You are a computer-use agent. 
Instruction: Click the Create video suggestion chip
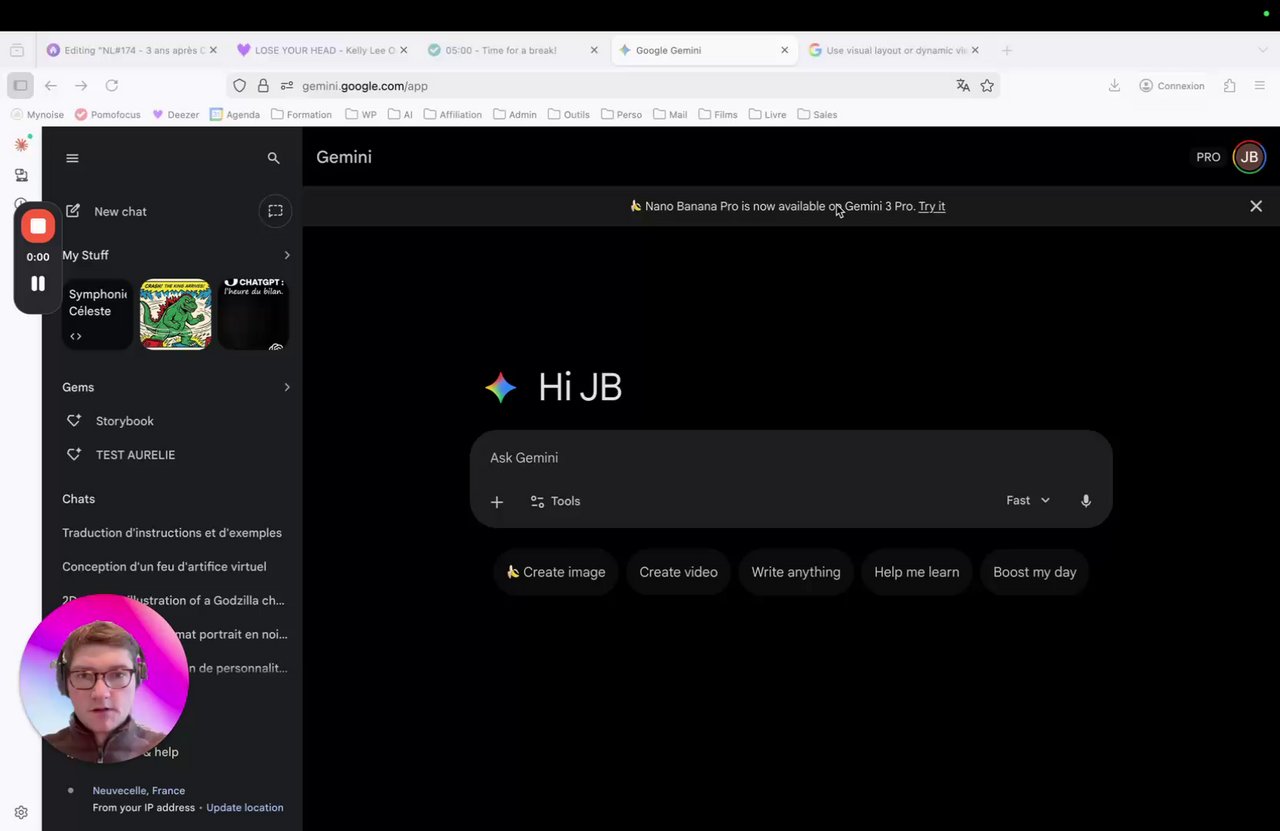pyautogui.click(x=678, y=572)
